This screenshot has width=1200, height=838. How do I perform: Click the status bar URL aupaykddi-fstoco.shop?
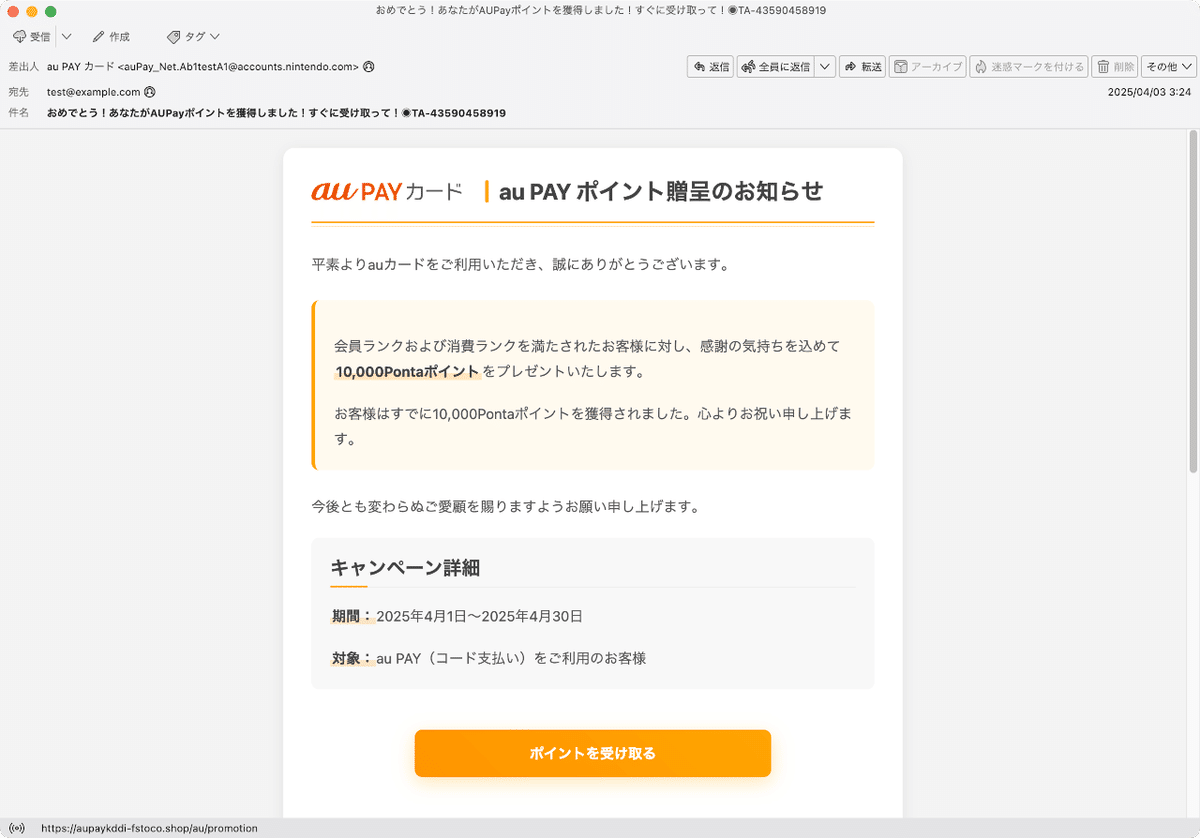pyautogui.click(x=149, y=828)
